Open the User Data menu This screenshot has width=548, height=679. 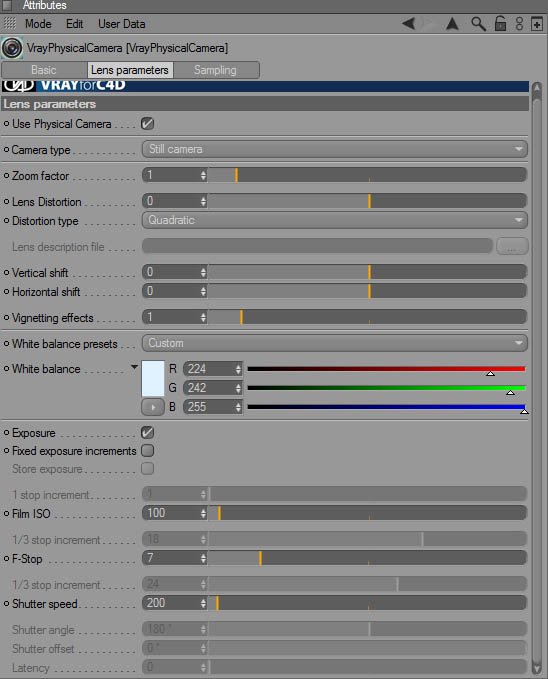(121, 24)
